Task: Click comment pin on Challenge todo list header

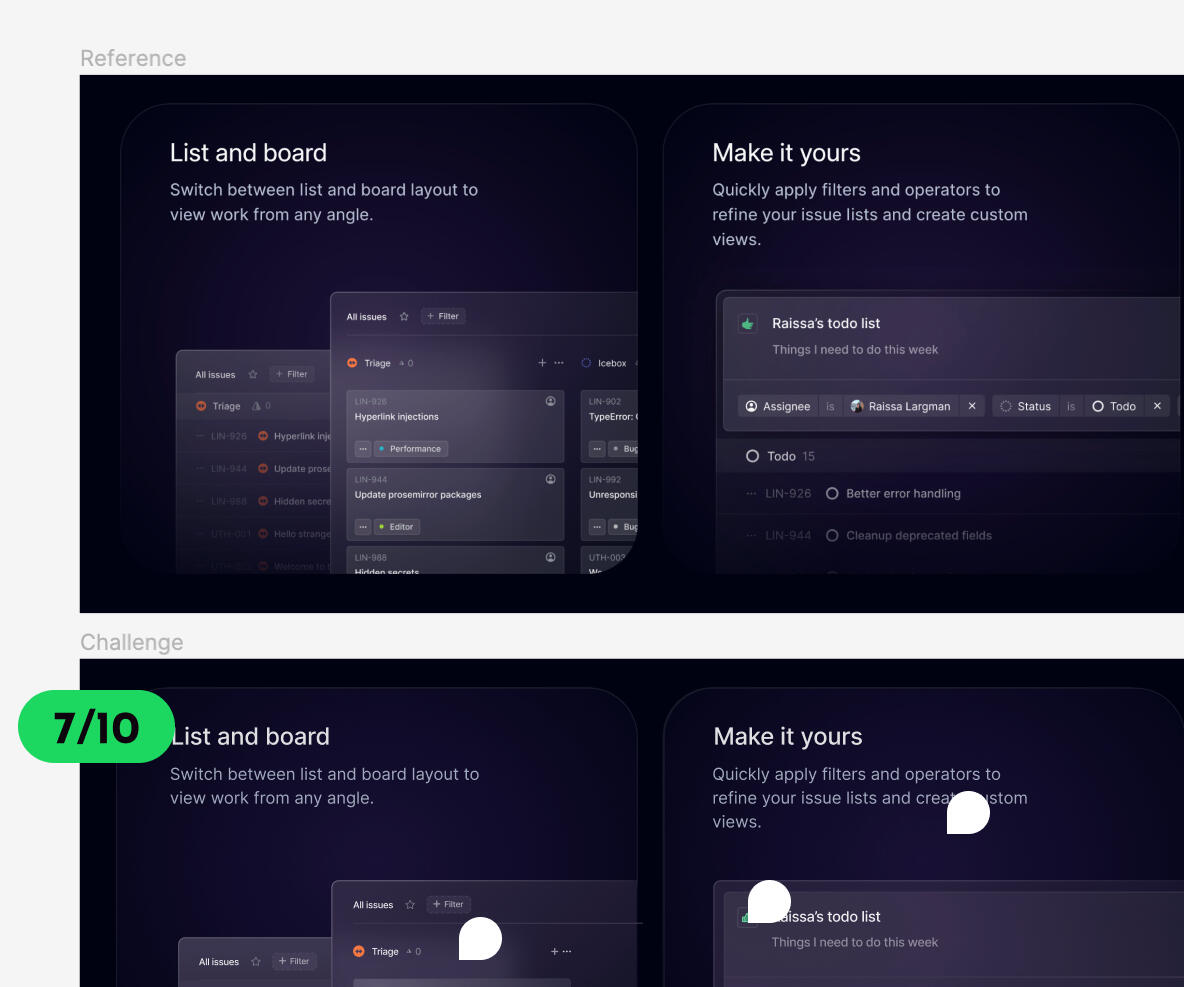Action: coord(769,902)
